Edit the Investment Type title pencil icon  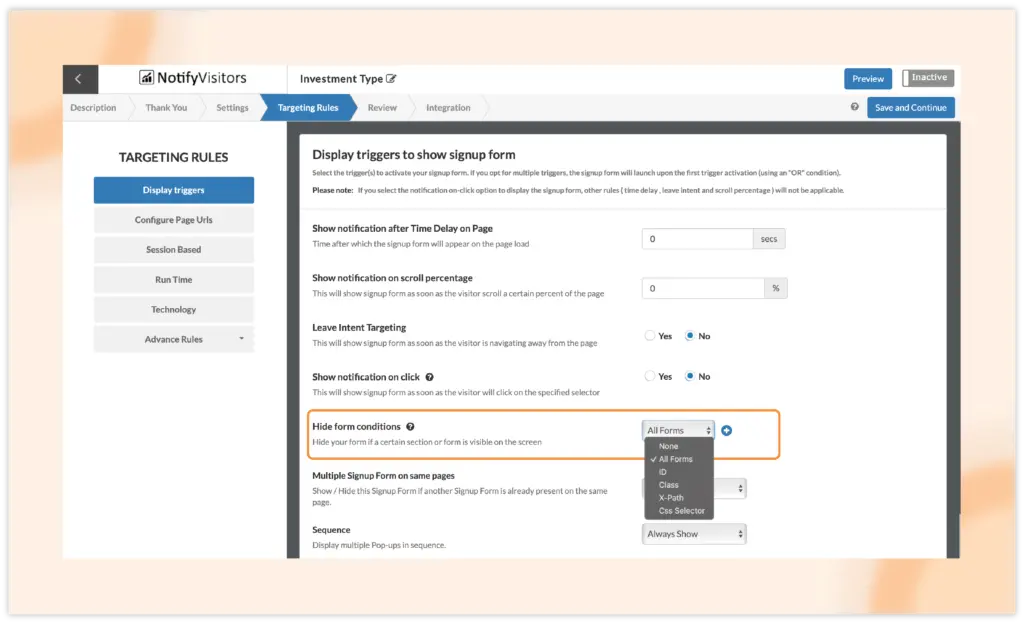[391, 79]
